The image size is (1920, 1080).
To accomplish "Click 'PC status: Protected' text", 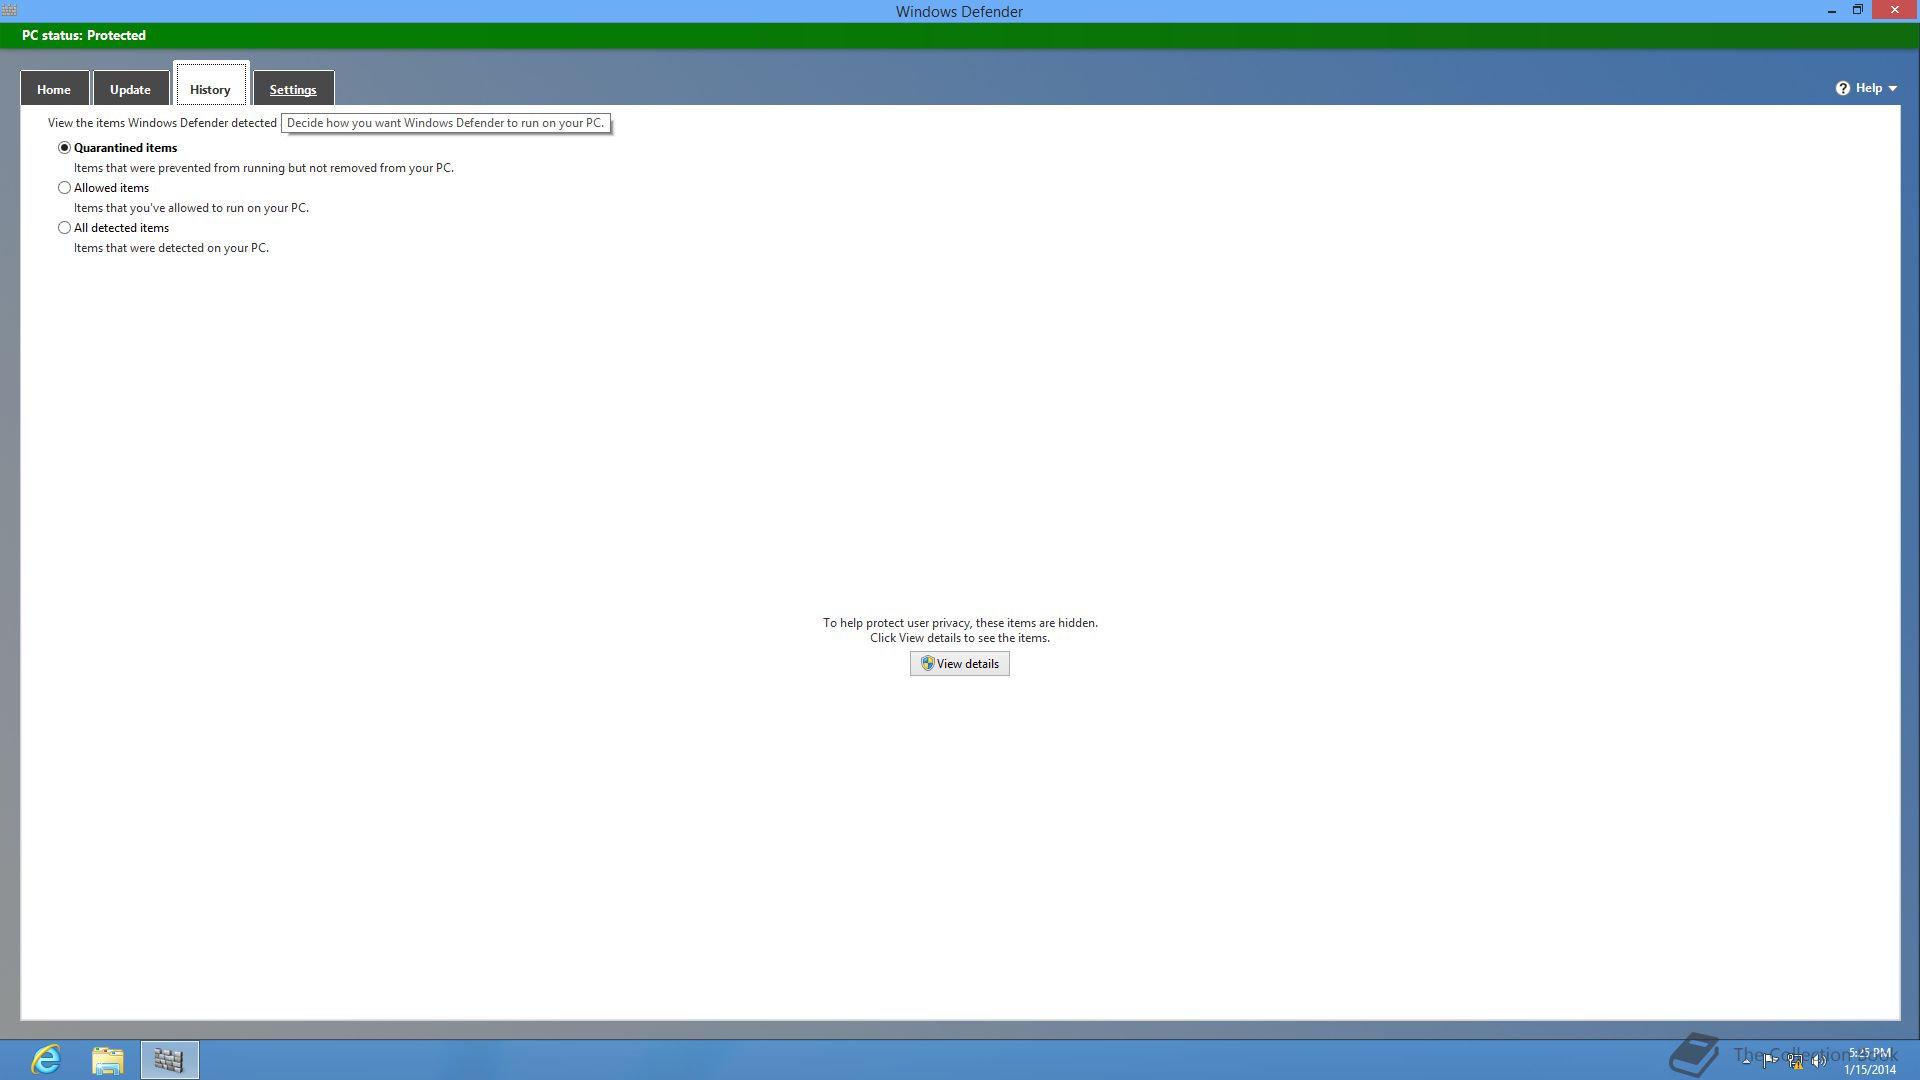I will pos(84,35).
